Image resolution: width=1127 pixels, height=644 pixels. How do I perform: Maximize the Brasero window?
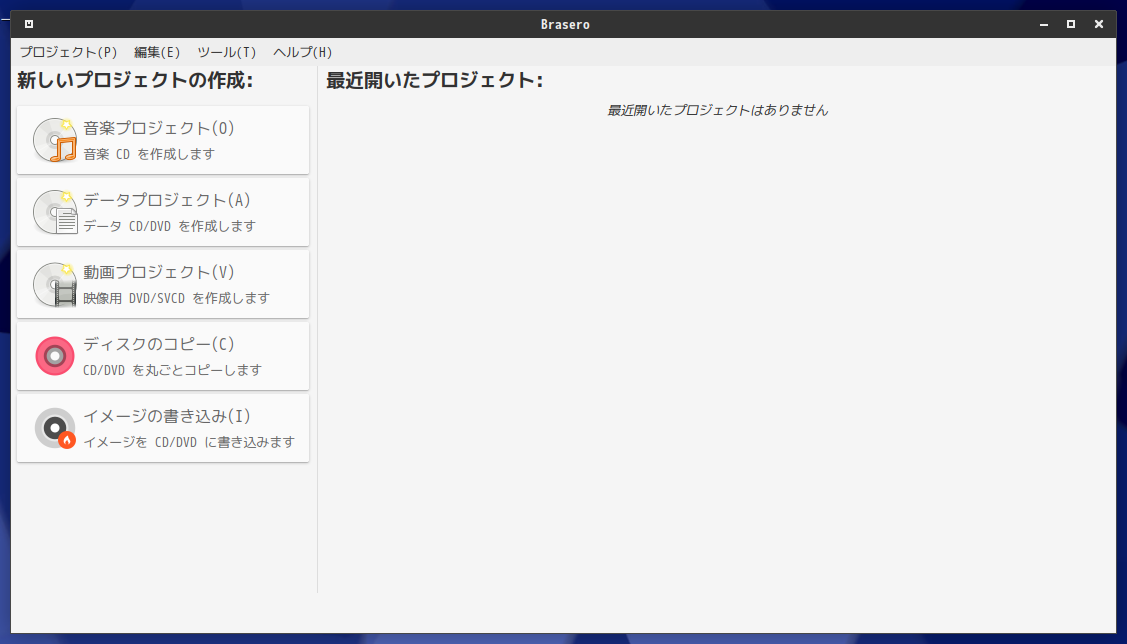(x=1071, y=24)
